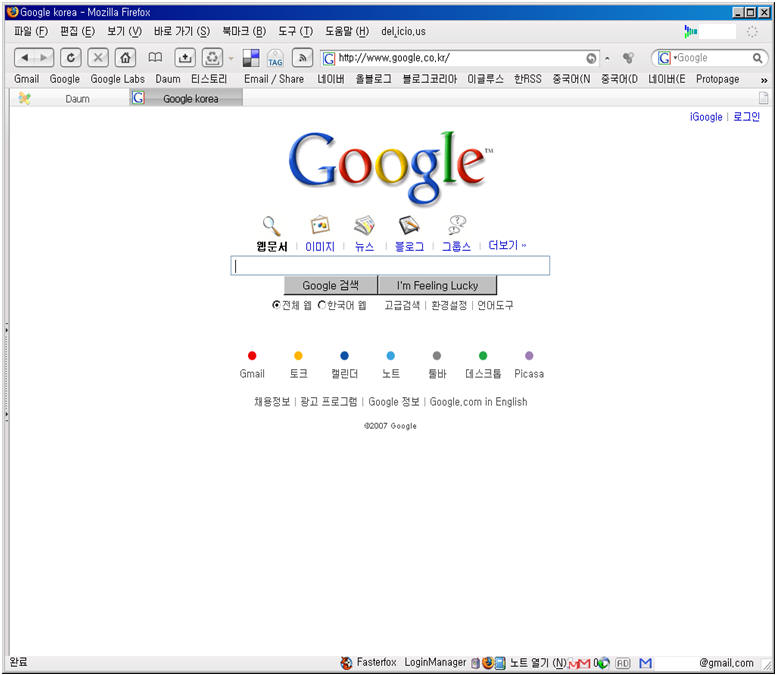This screenshot has height=675, width=776.
Task: Open the 고급검색 advanced search link
Action: 402,305
